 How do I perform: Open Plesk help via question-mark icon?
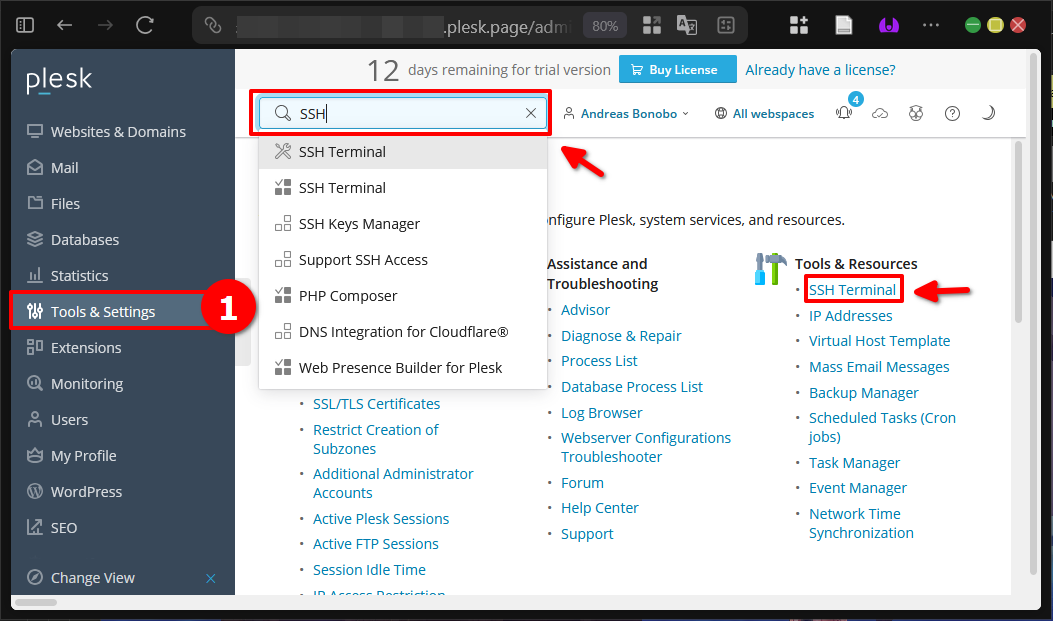(x=952, y=113)
